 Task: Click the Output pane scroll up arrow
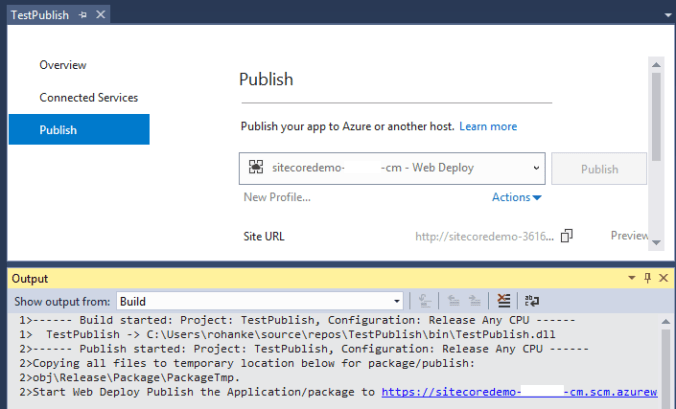click(x=666, y=322)
